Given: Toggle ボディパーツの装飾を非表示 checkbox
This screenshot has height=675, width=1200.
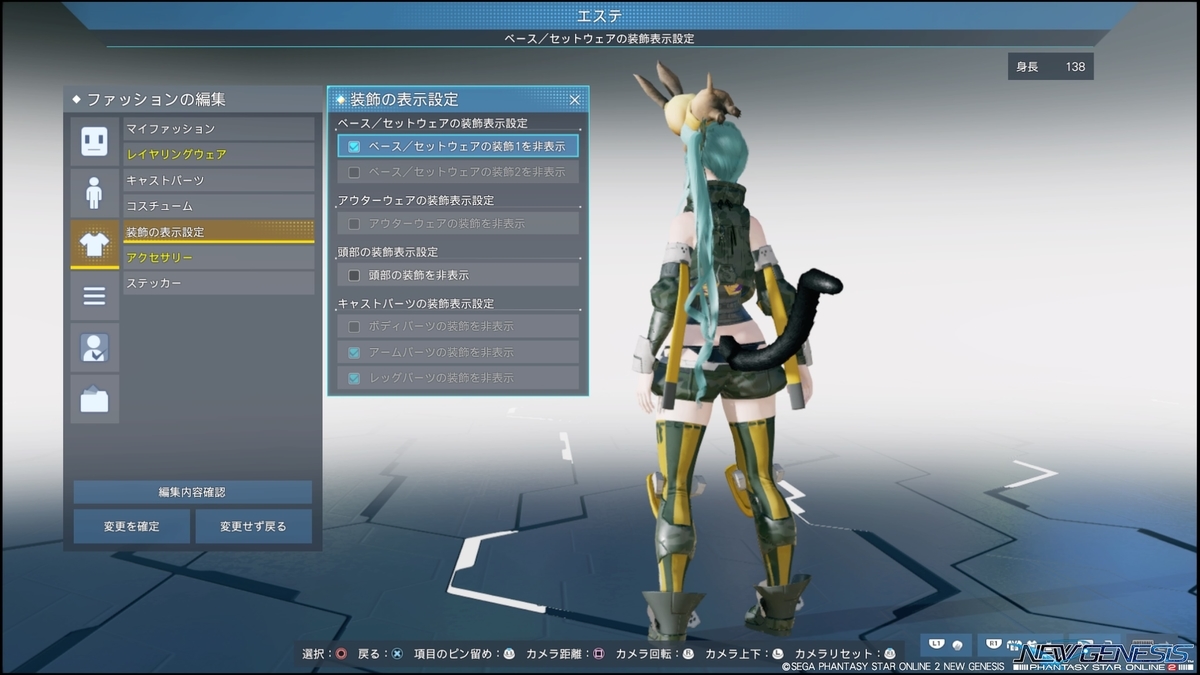Looking at the screenshot, I should (354, 326).
